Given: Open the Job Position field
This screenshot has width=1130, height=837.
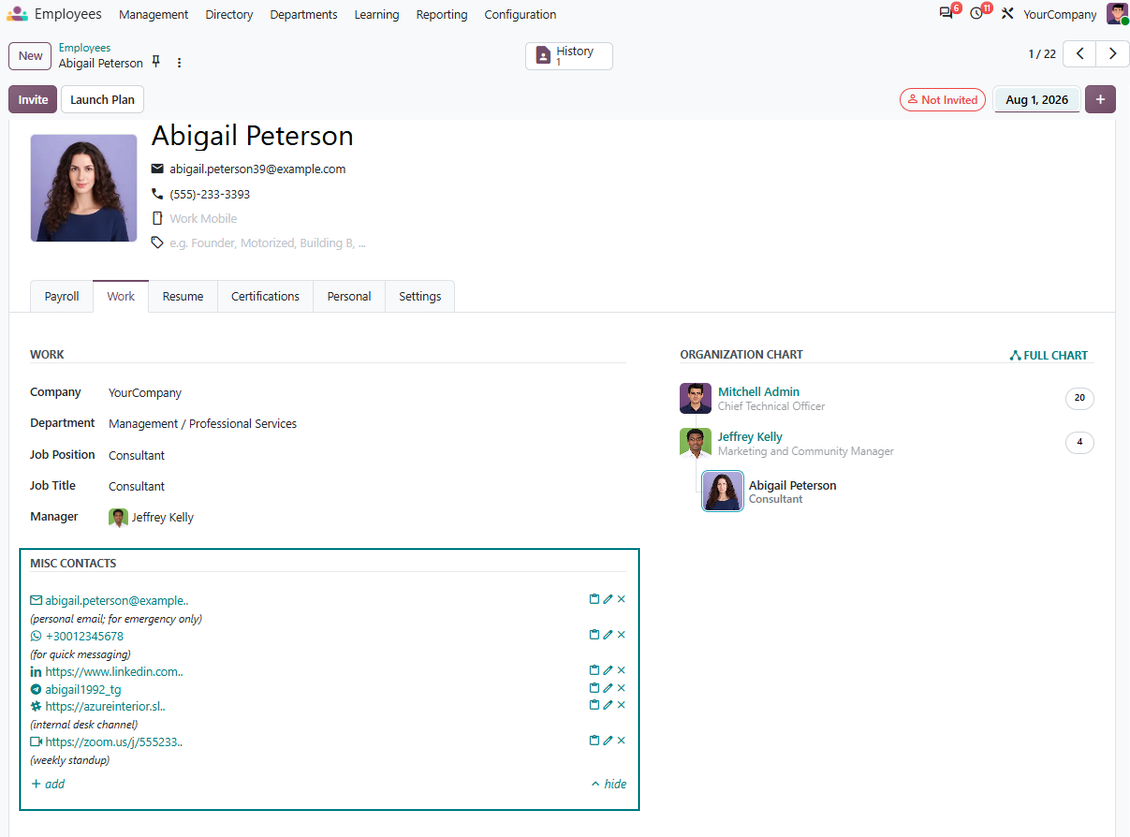Looking at the screenshot, I should (137, 456).
